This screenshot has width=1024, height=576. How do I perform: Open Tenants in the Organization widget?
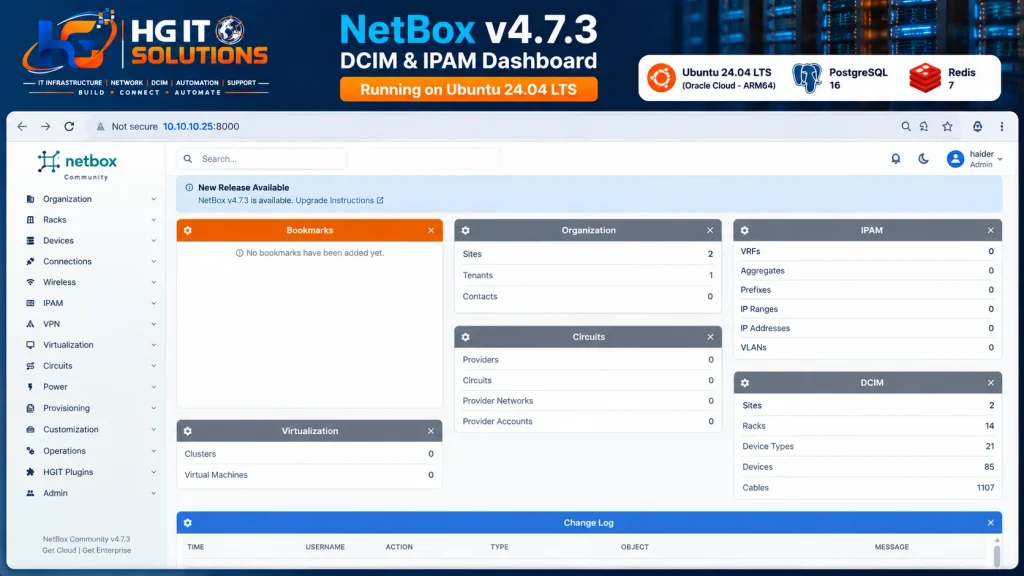(477, 276)
